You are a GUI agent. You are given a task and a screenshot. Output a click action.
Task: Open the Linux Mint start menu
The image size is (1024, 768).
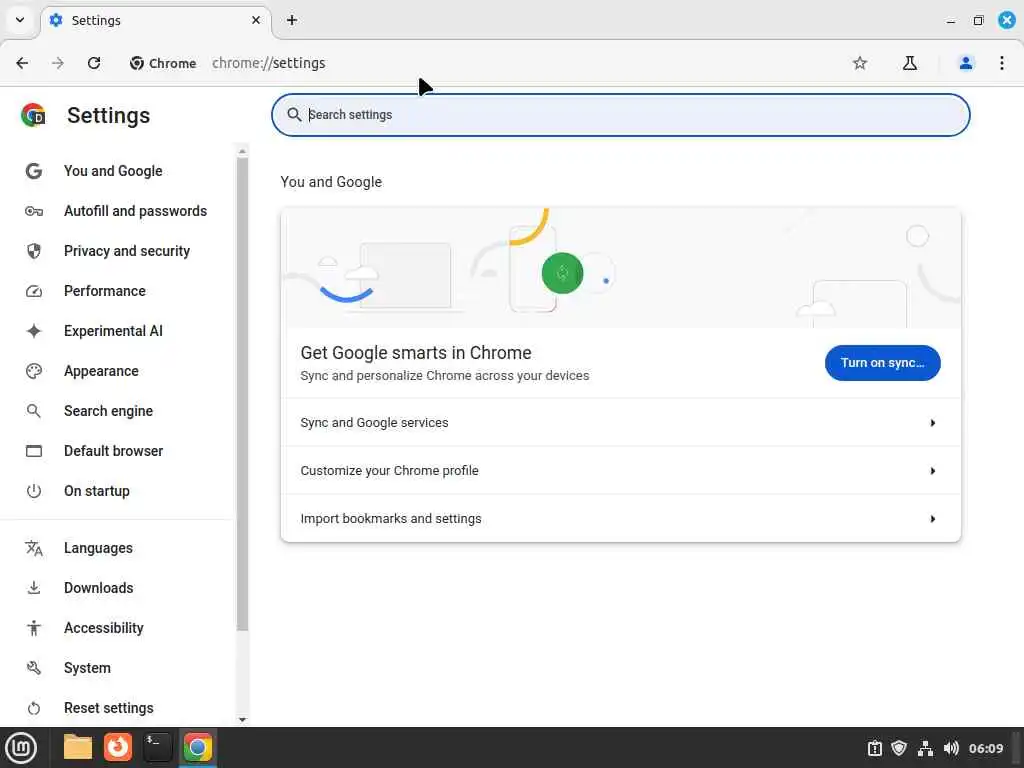click(x=21, y=748)
